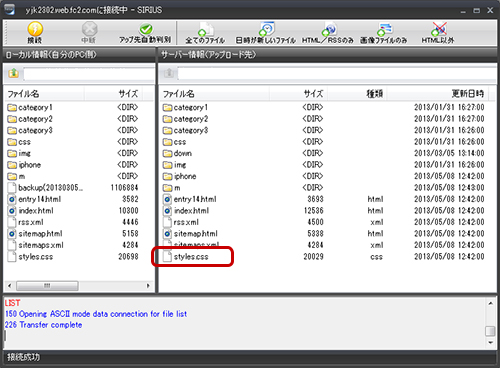Screen dimensions: 500x368
Task: Select server category1 folder
Action: tap(185, 108)
